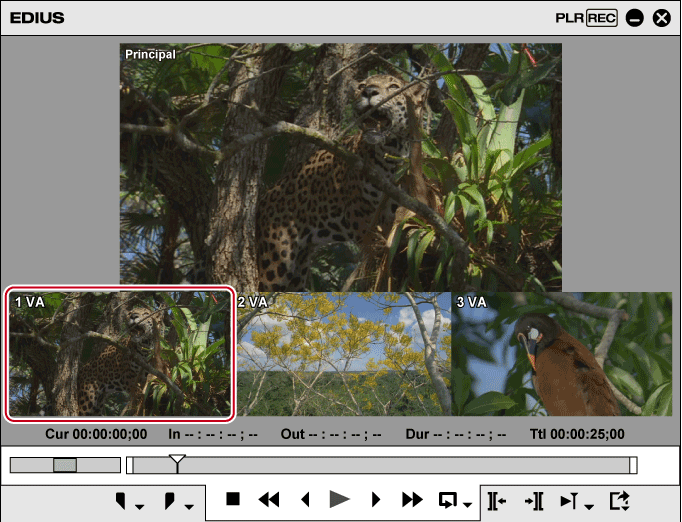Screen dimensions: 682x522
Task: Open the Set Out point dropdown
Action: pyautogui.click(x=188, y=505)
